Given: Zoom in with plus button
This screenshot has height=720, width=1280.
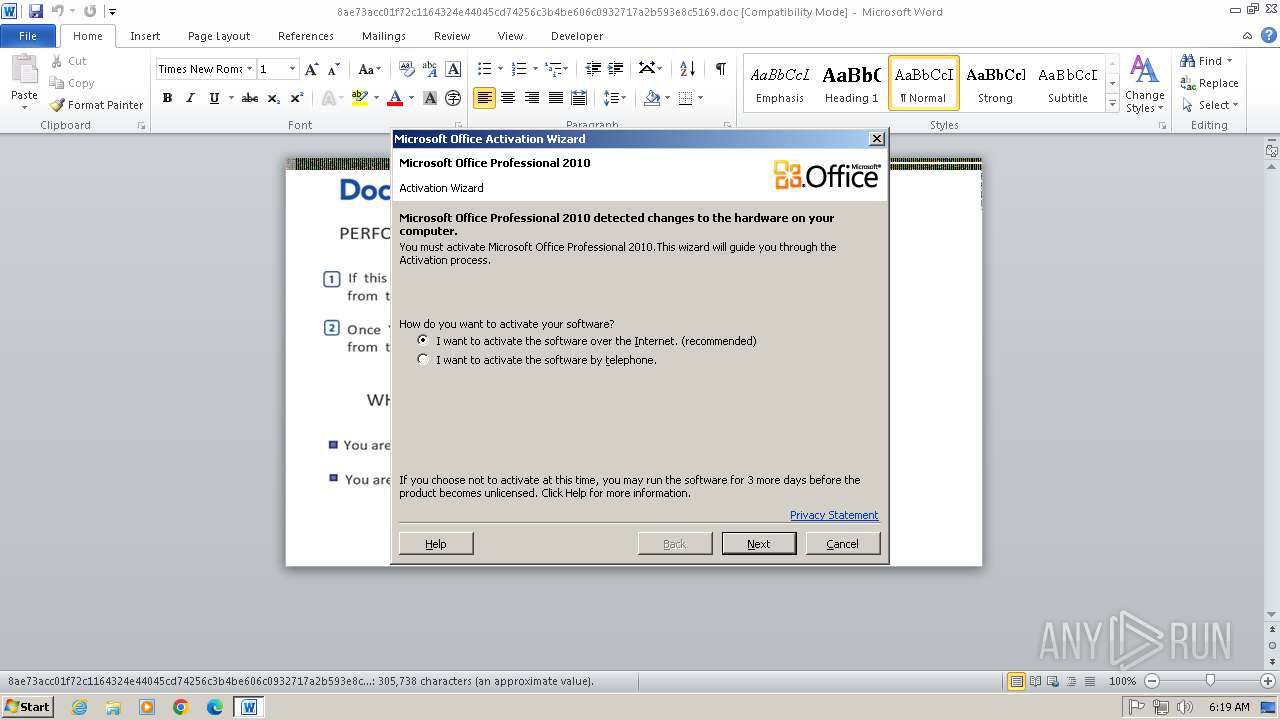Looking at the screenshot, I should click(1268, 681).
